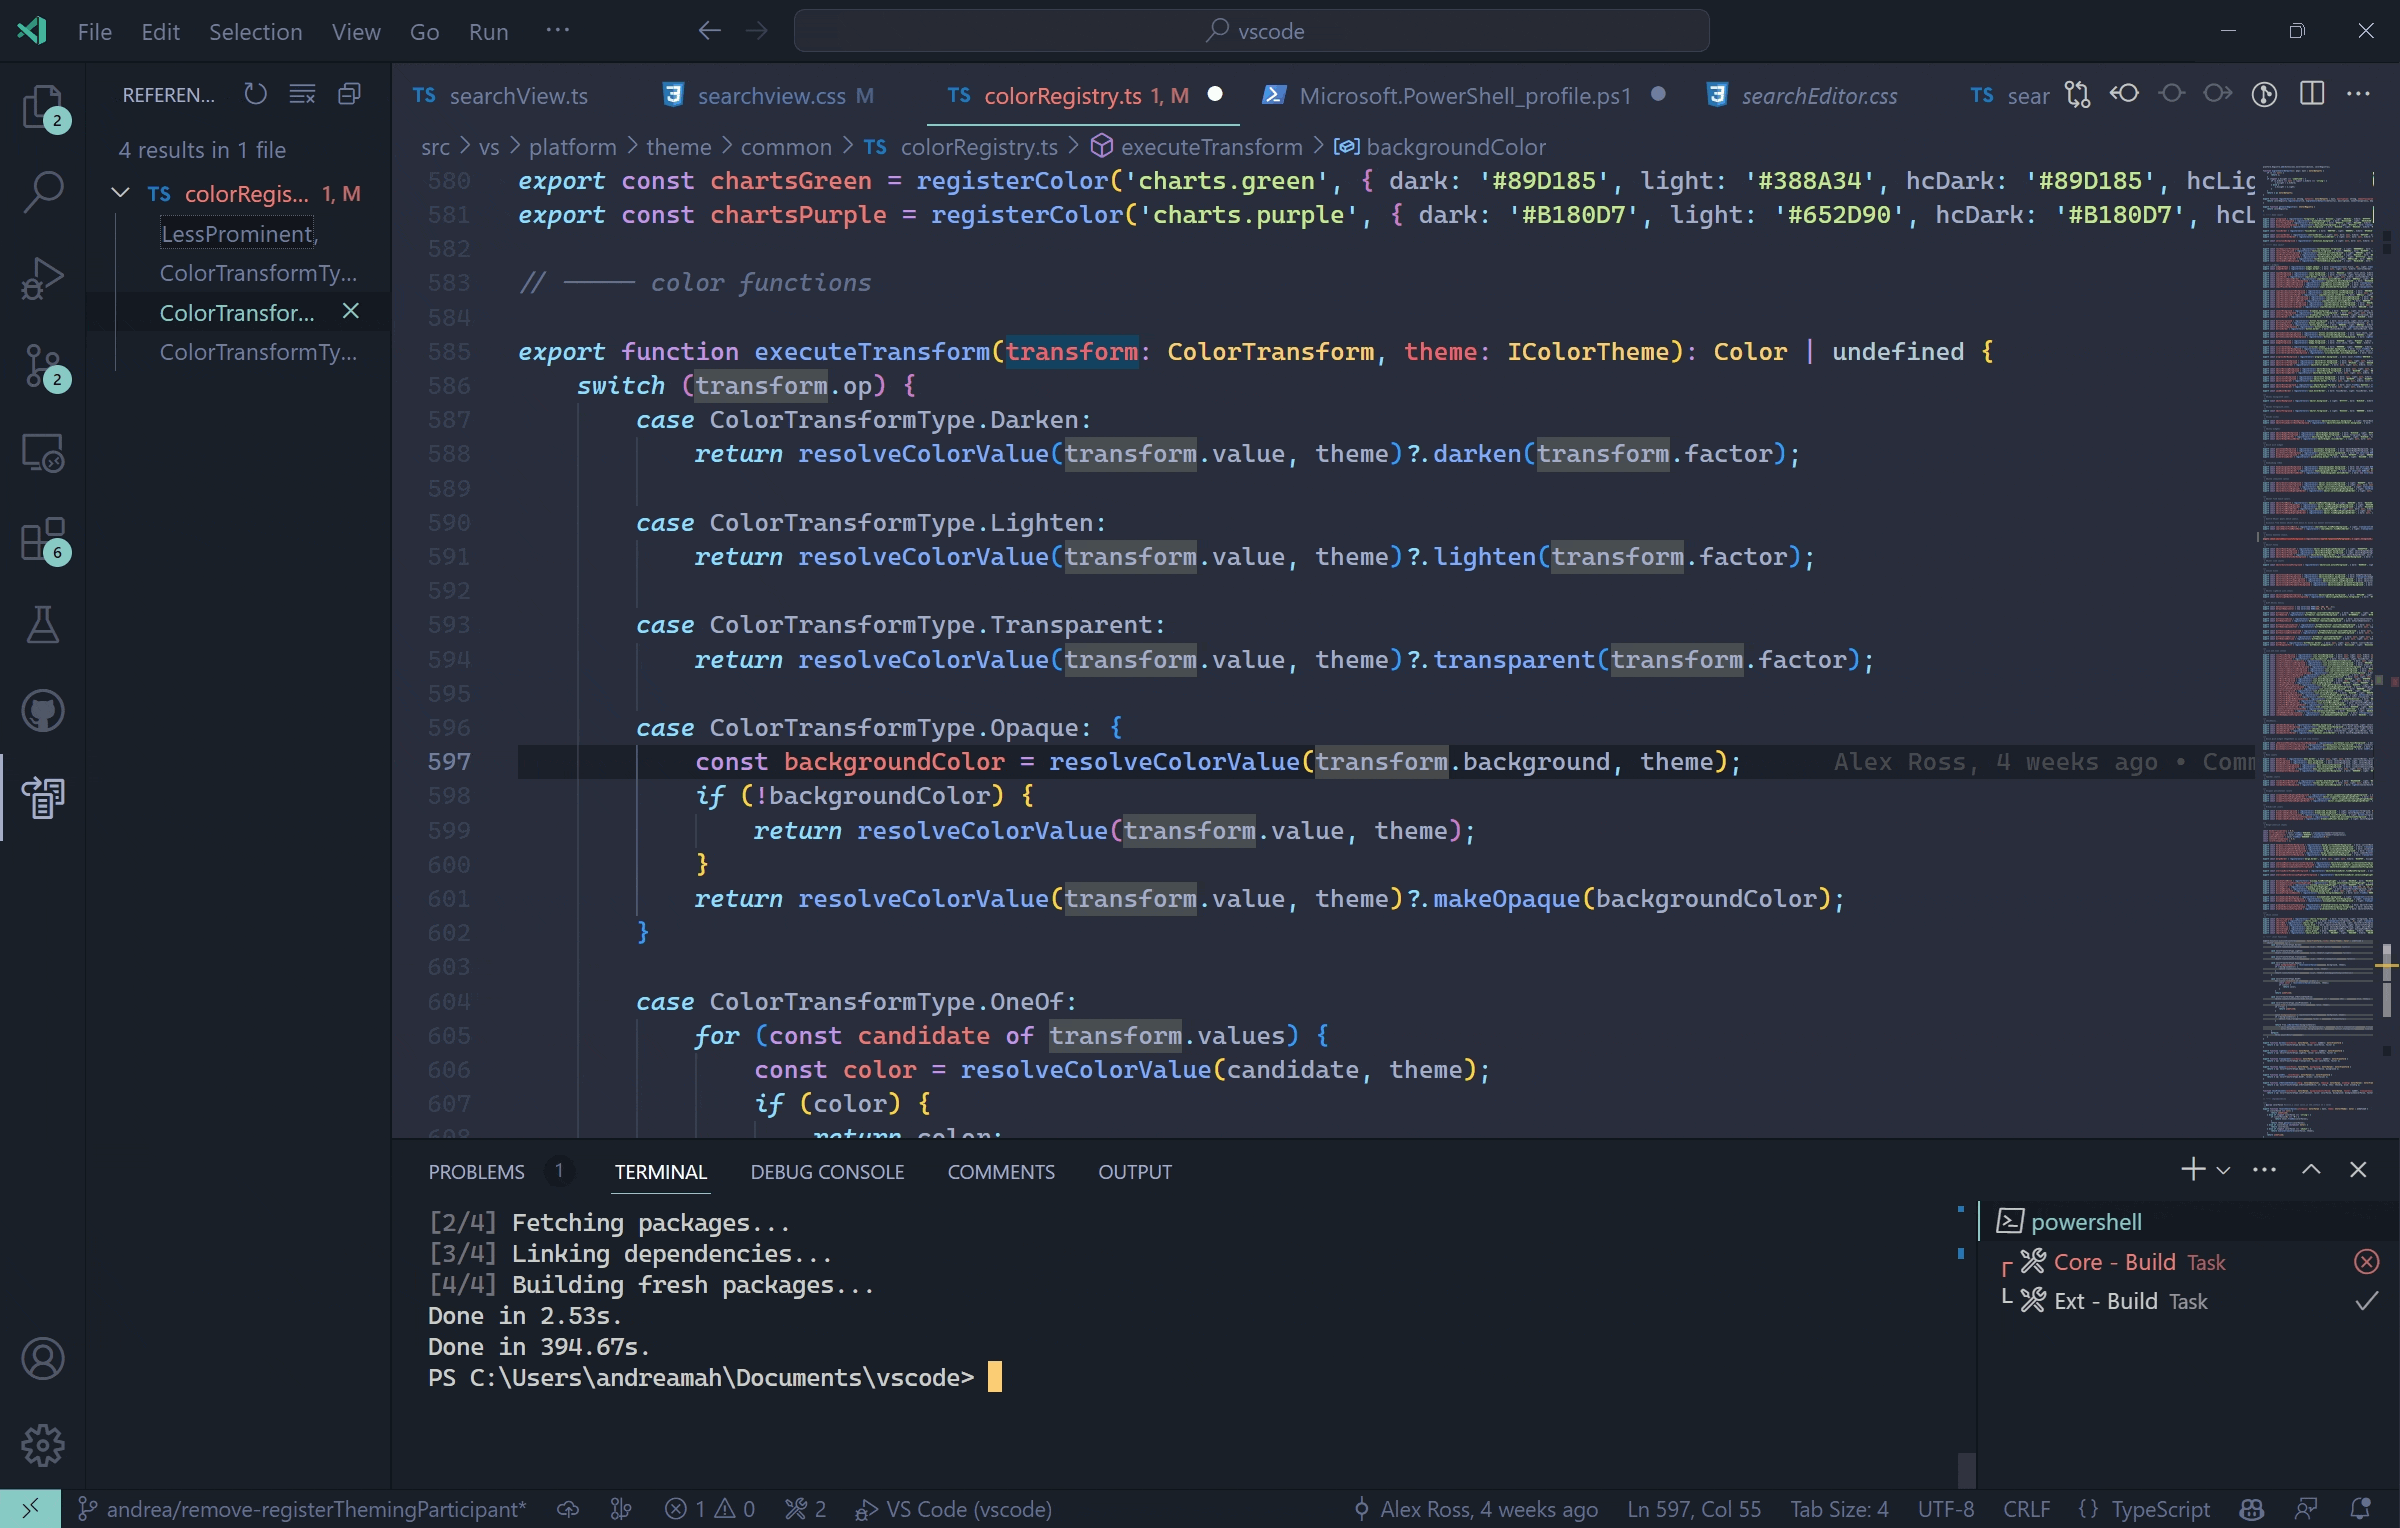Screen dimensions: 2400x1528
Task: Maximize the panel size chevron
Action: tap(2311, 1169)
